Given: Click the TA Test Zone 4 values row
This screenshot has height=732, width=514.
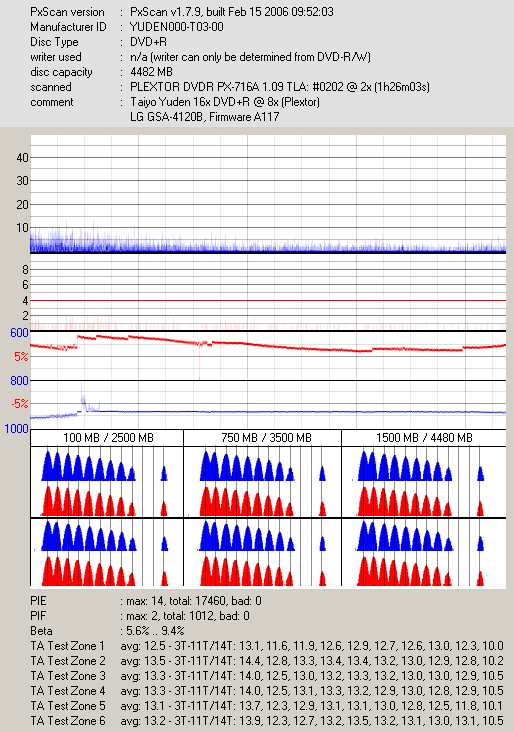Looking at the screenshot, I should [x=312, y=690].
